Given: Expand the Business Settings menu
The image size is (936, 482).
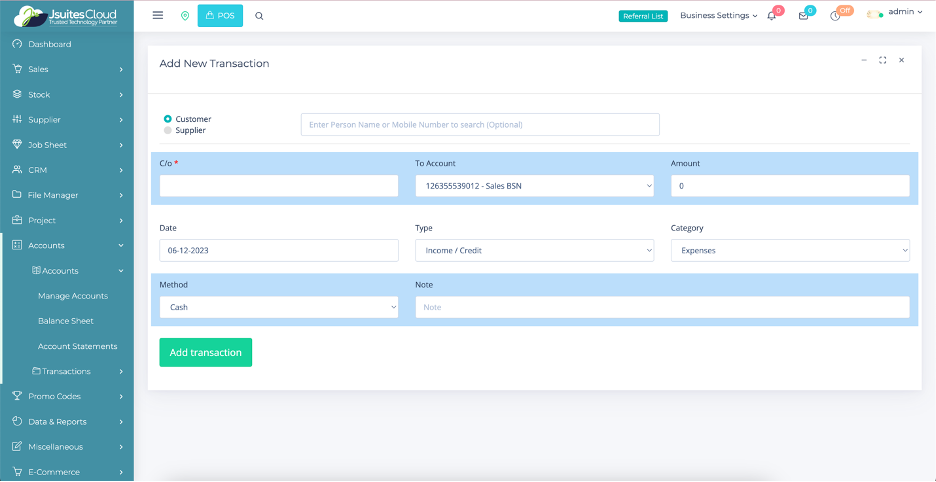Looking at the screenshot, I should (718, 15).
